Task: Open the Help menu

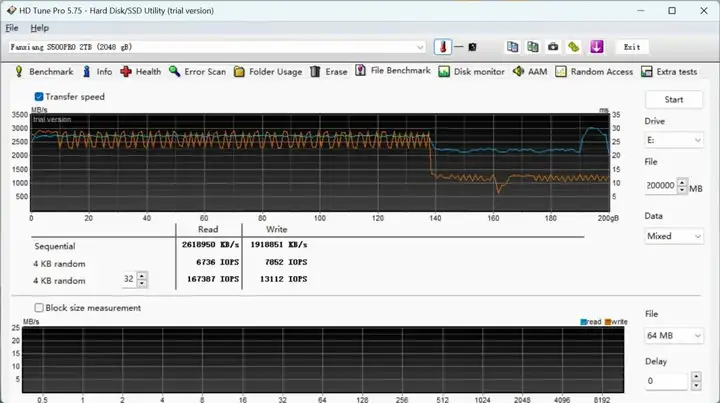Action: (x=39, y=28)
